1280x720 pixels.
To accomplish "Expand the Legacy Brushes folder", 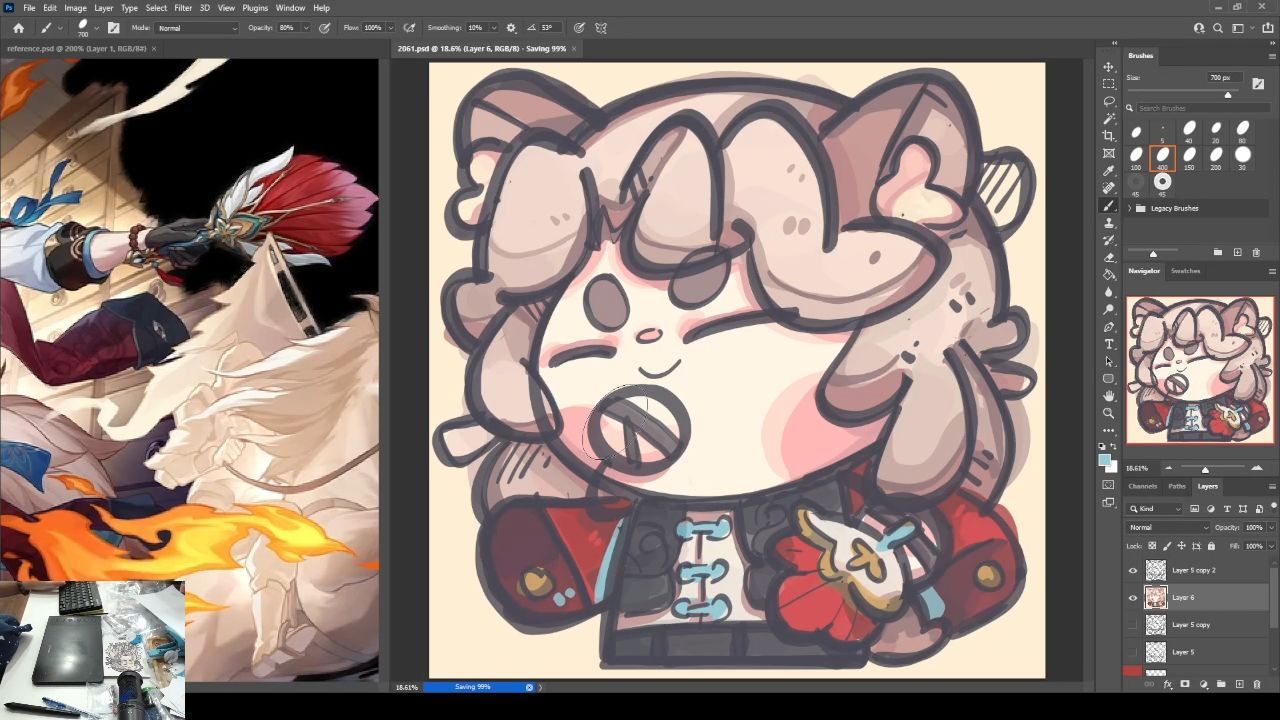I will (x=1130, y=208).
